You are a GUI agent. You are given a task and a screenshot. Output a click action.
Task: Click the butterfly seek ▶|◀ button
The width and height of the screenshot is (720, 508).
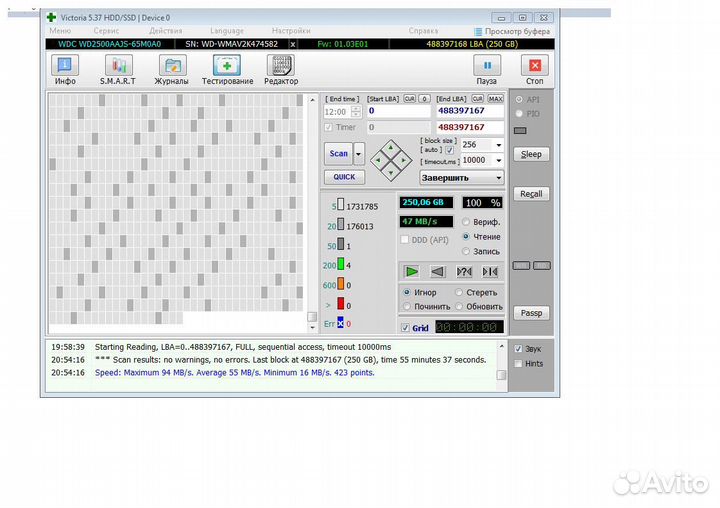click(489, 271)
